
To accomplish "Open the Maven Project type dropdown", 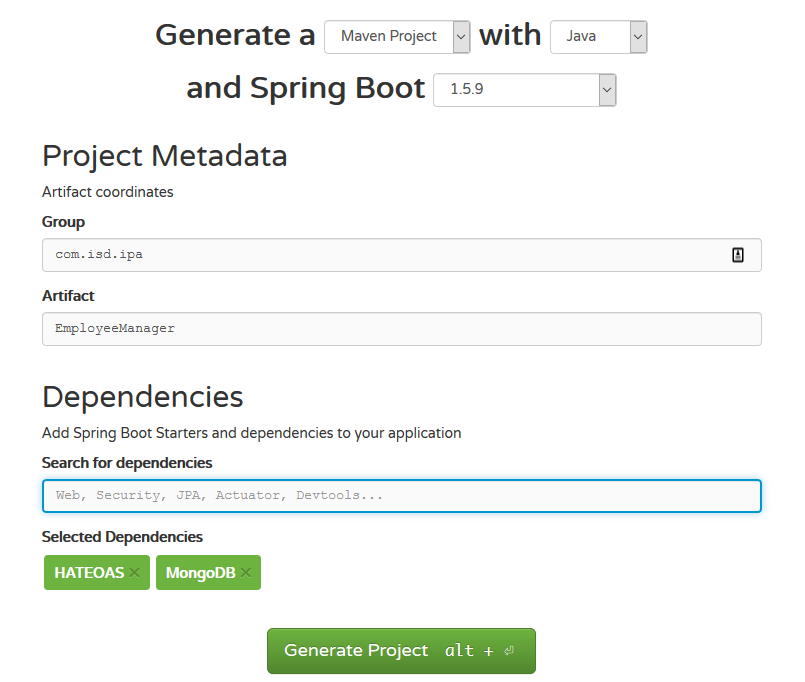I will (x=397, y=37).
